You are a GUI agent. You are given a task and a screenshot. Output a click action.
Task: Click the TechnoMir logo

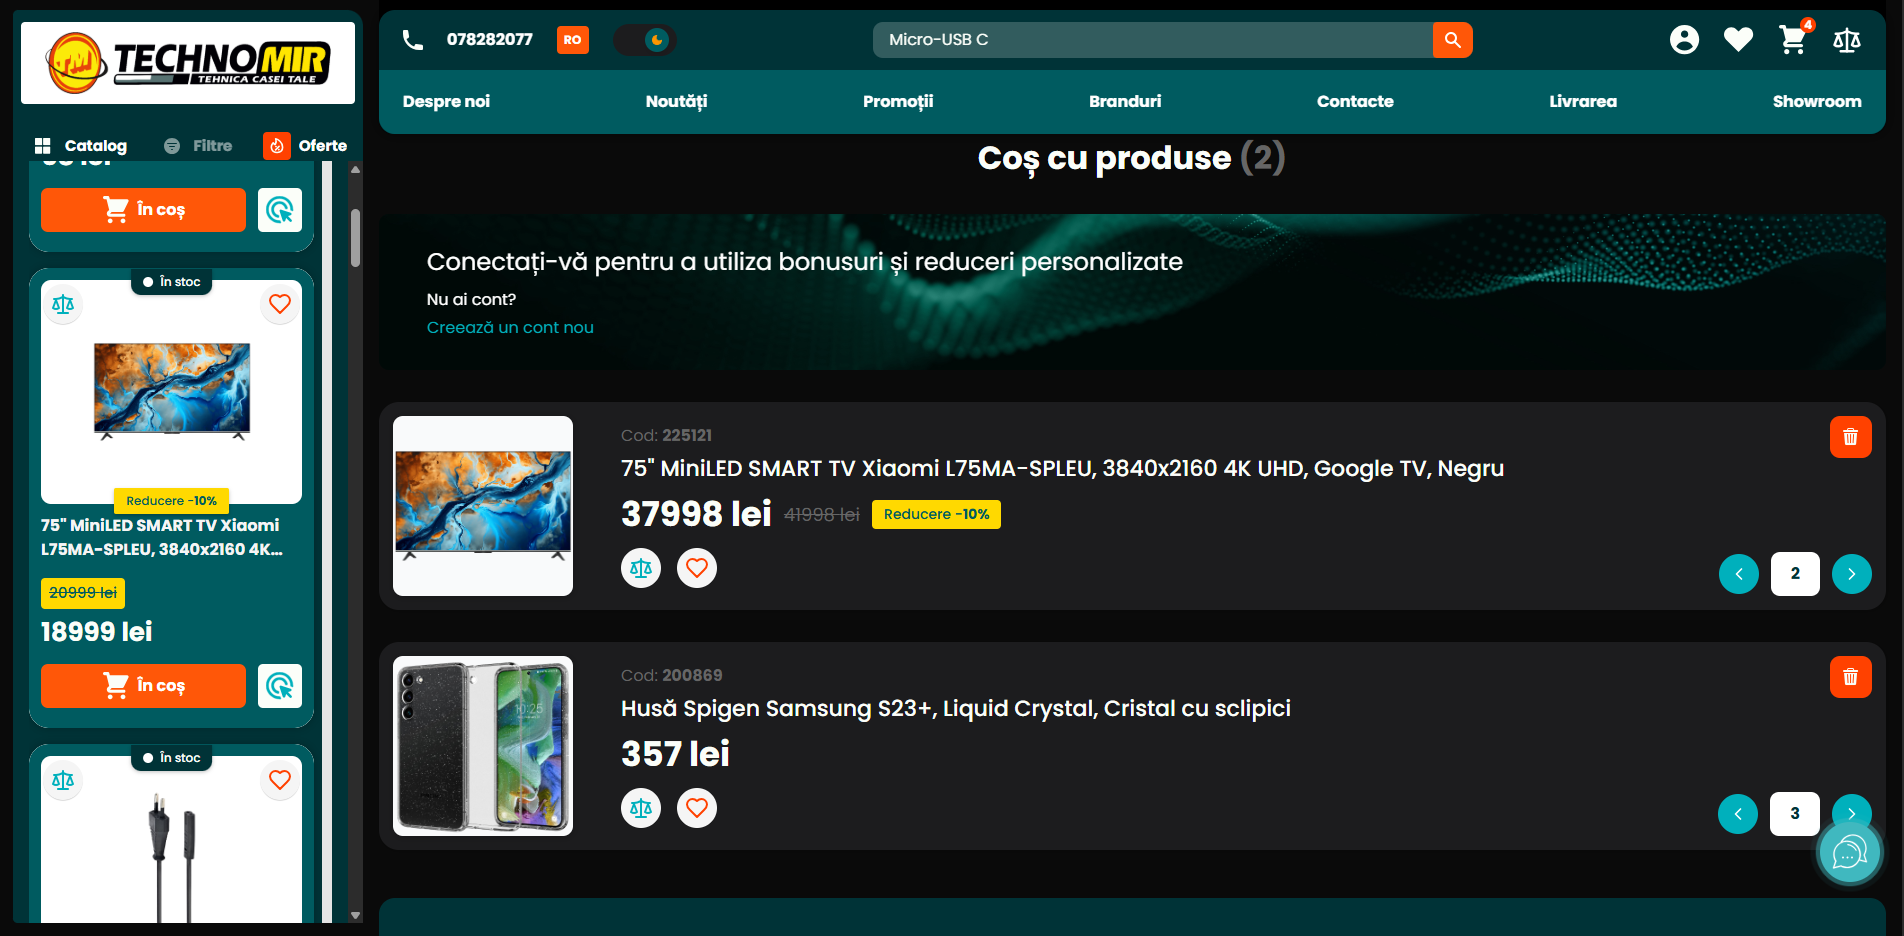coord(188,63)
